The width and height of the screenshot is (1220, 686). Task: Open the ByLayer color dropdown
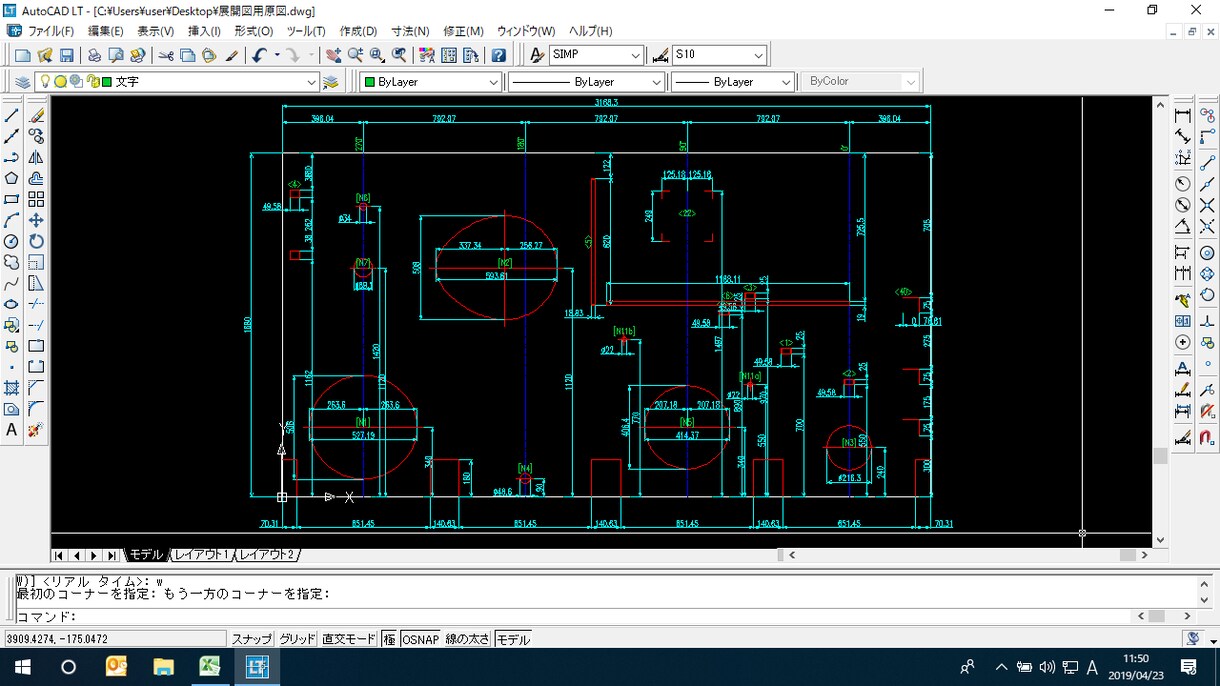pyautogui.click(x=431, y=82)
